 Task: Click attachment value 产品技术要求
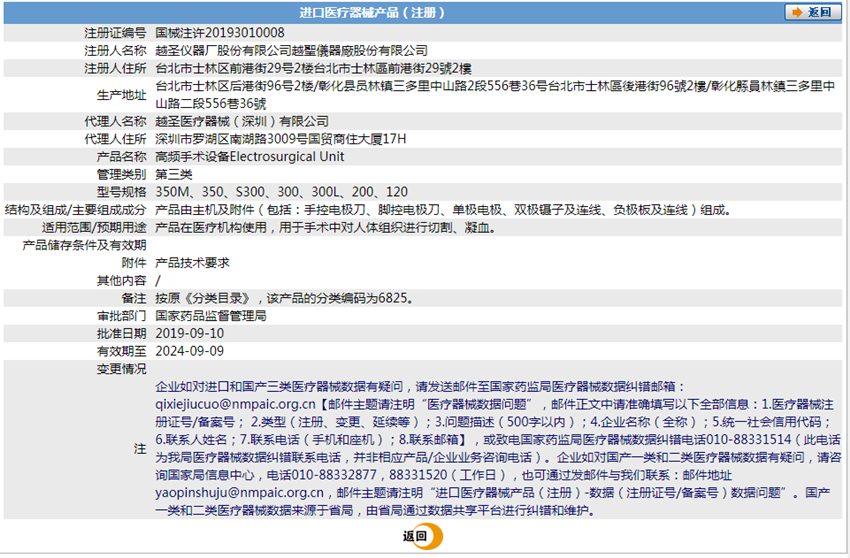(x=192, y=263)
